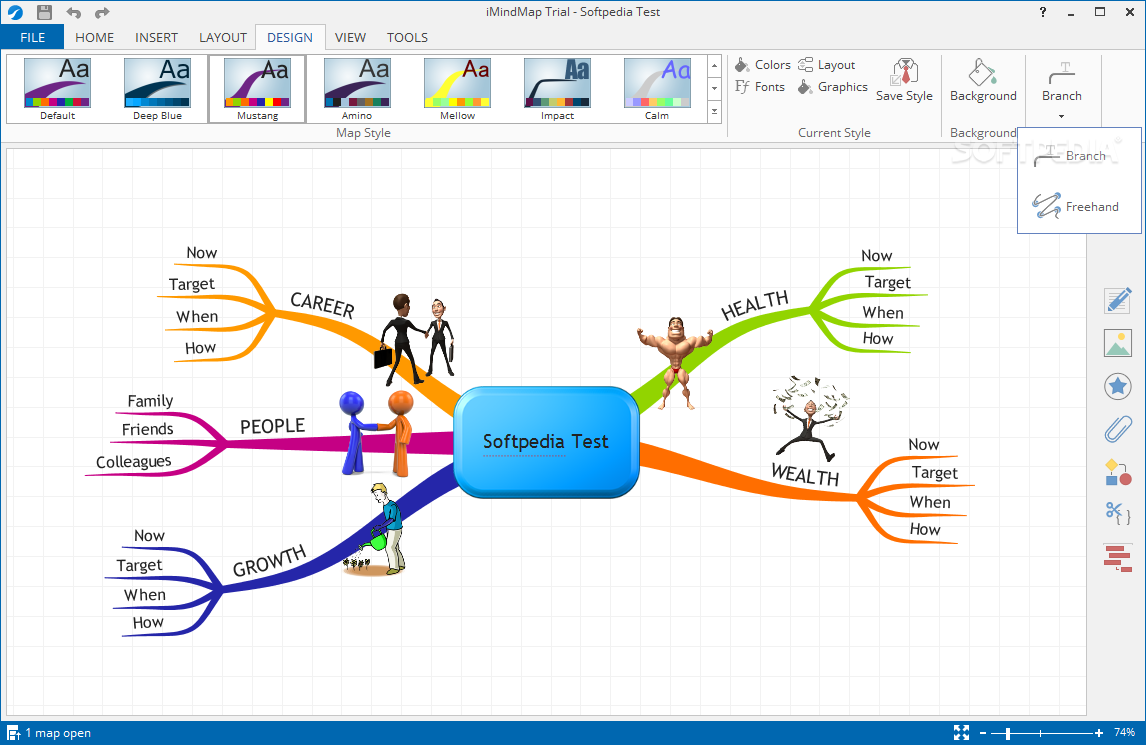The image size is (1146, 745).
Task: Open the Help question mark
Action: click(x=1042, y=12)
